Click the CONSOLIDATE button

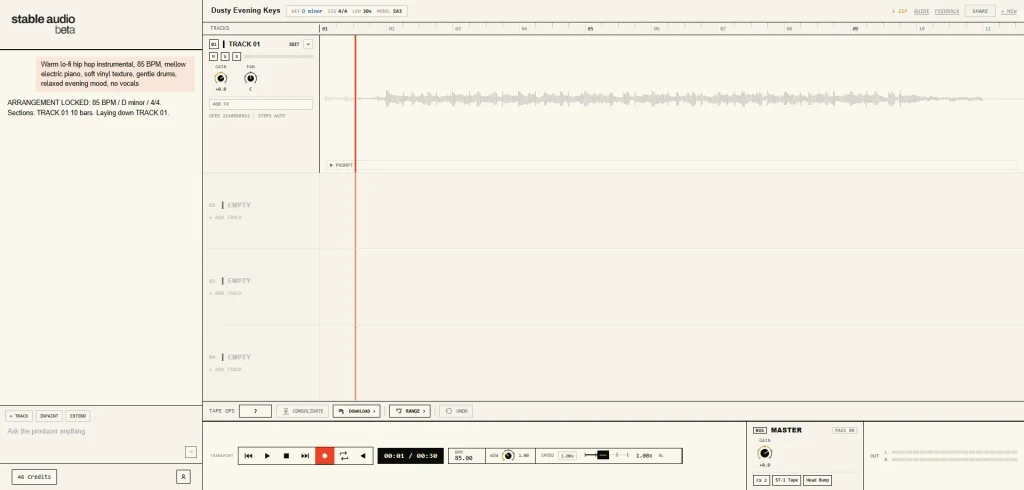[302, 411]
